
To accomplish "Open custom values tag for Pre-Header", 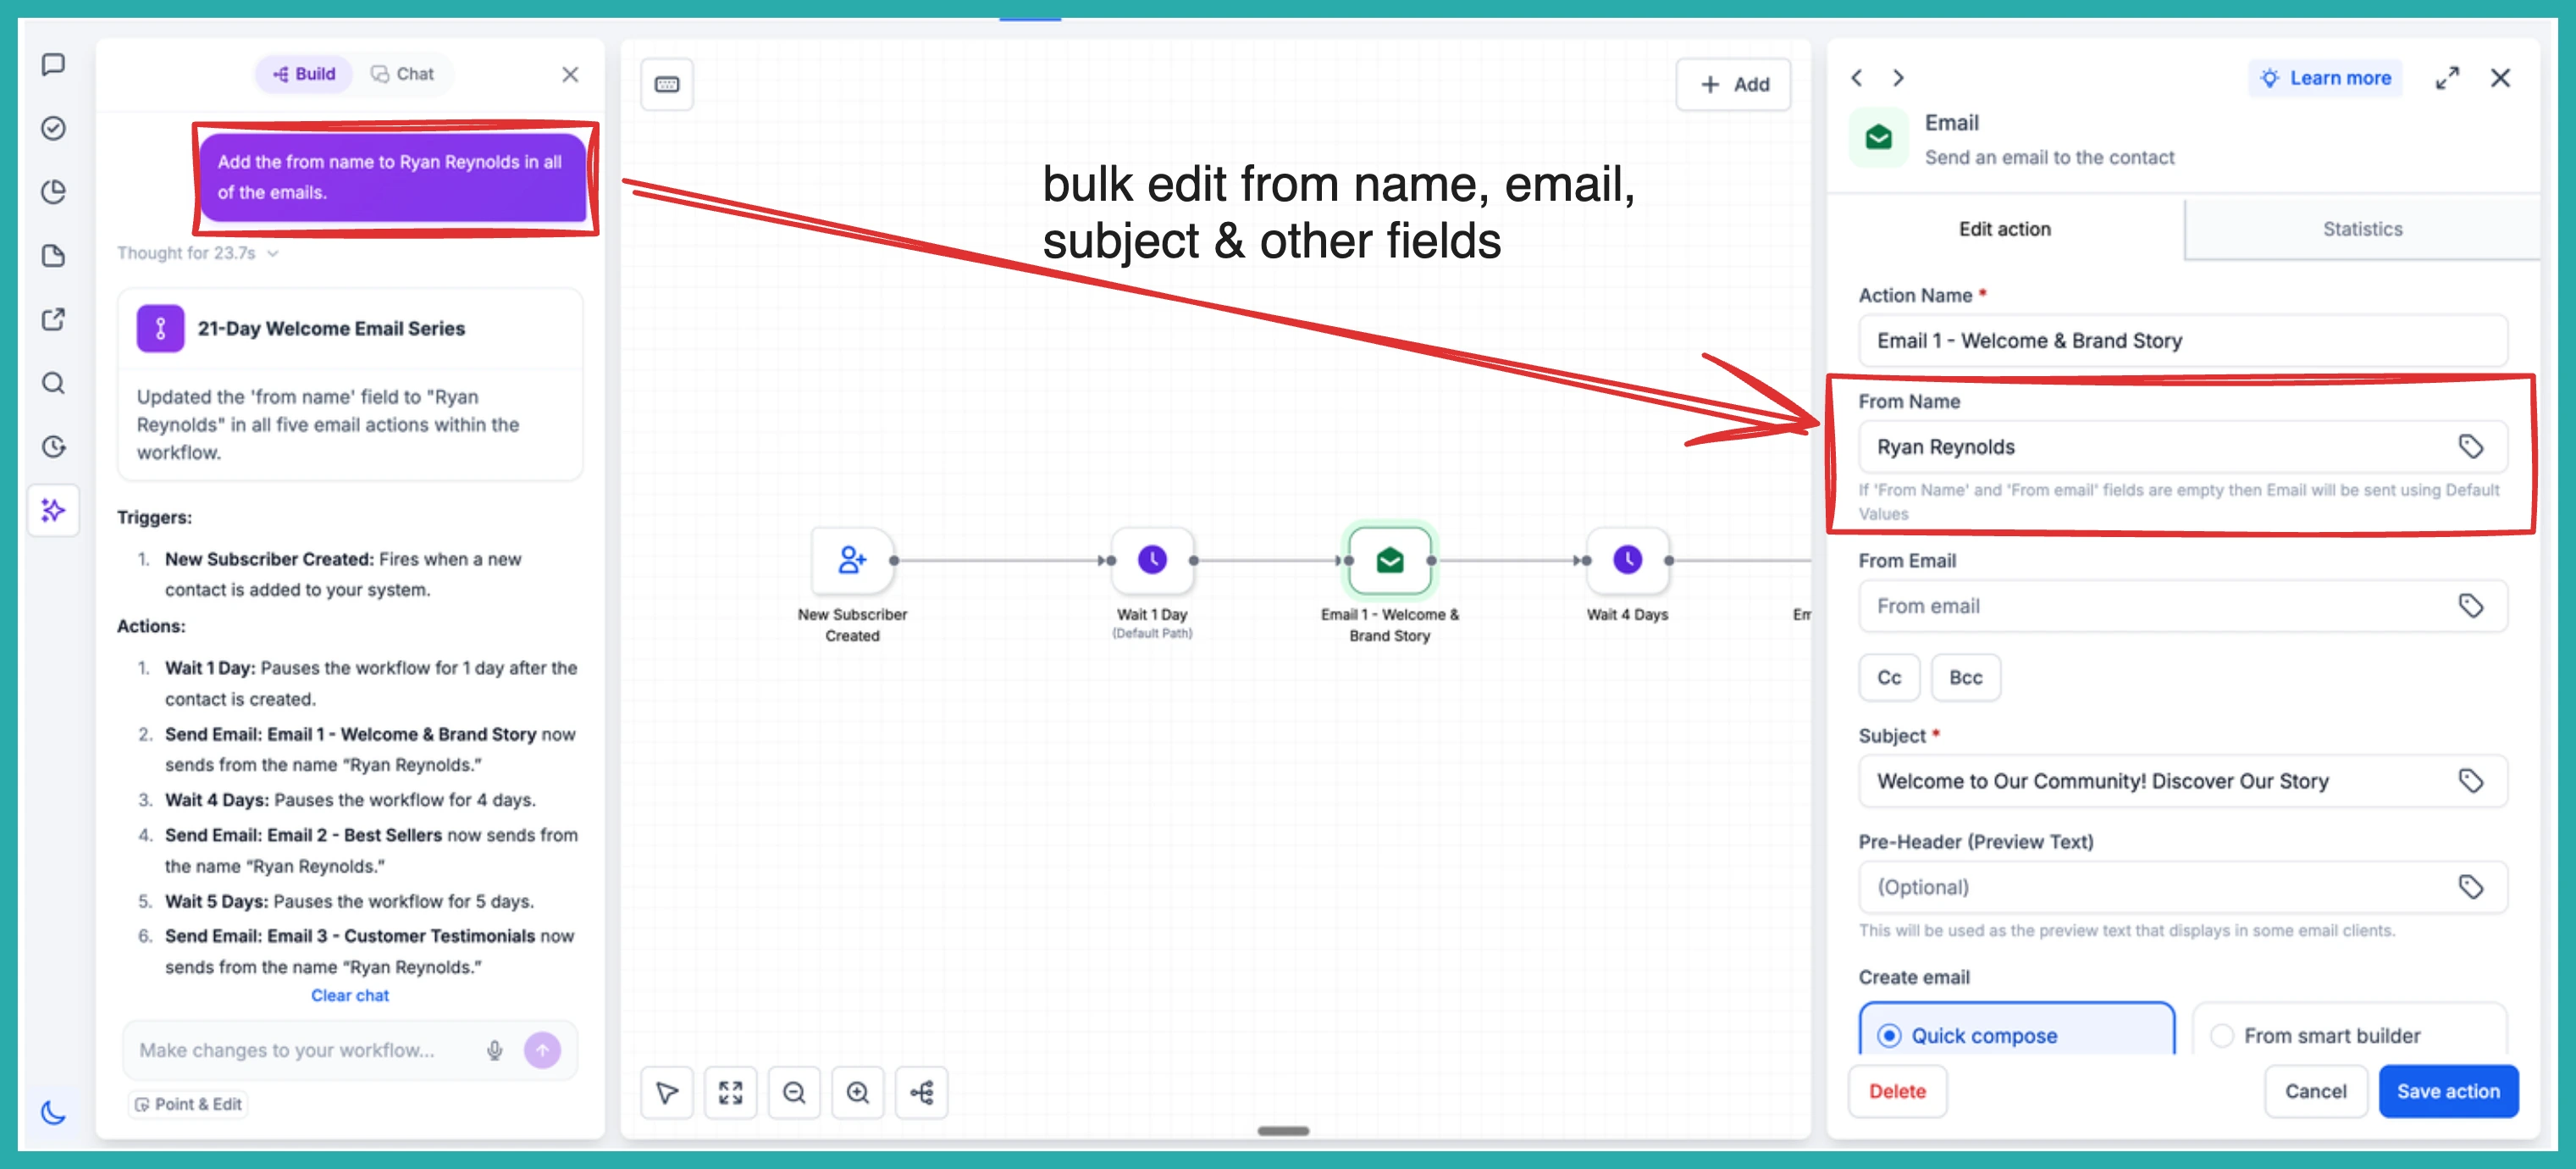I will (x=2470, y=887).
